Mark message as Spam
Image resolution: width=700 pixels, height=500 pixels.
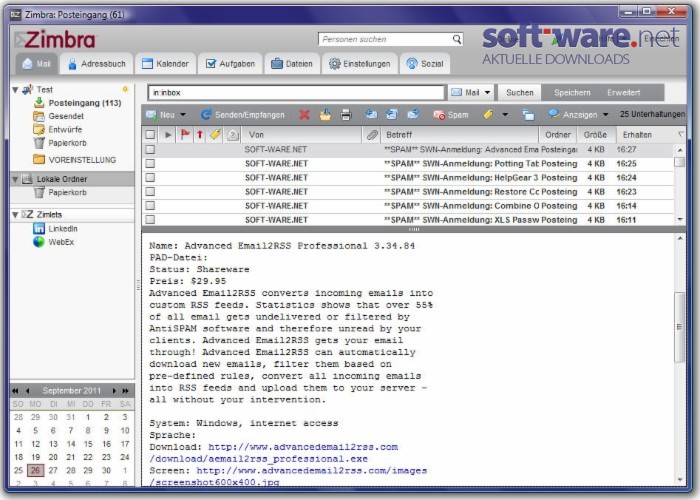pyautogui.click(x=450, y=115)
